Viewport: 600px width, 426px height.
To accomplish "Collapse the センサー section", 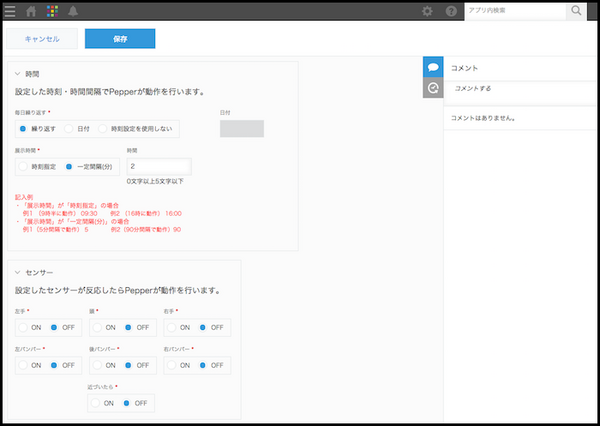I will pyautogui.click(x=18, y=272).
